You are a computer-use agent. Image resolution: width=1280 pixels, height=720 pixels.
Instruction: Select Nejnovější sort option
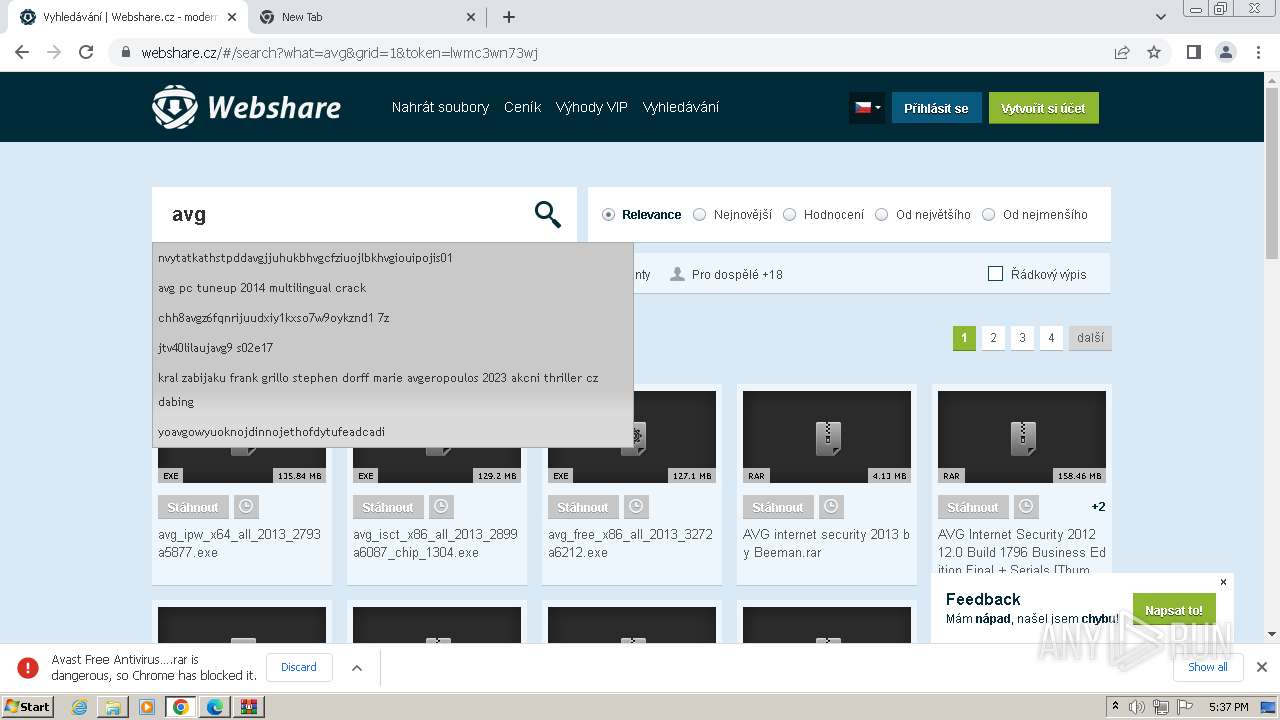tap(700, 215)
